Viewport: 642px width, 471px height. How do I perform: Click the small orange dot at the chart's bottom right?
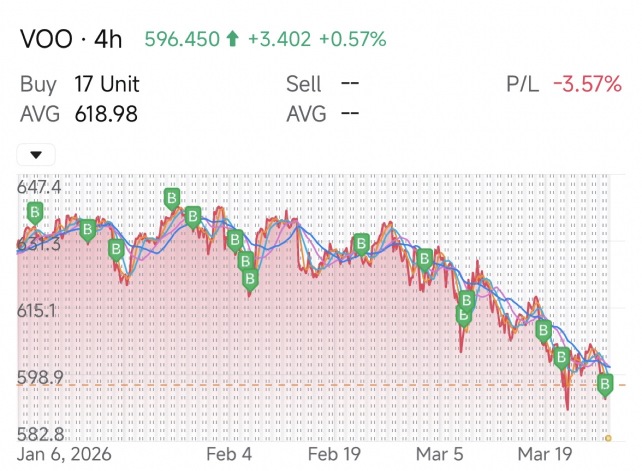608,438
